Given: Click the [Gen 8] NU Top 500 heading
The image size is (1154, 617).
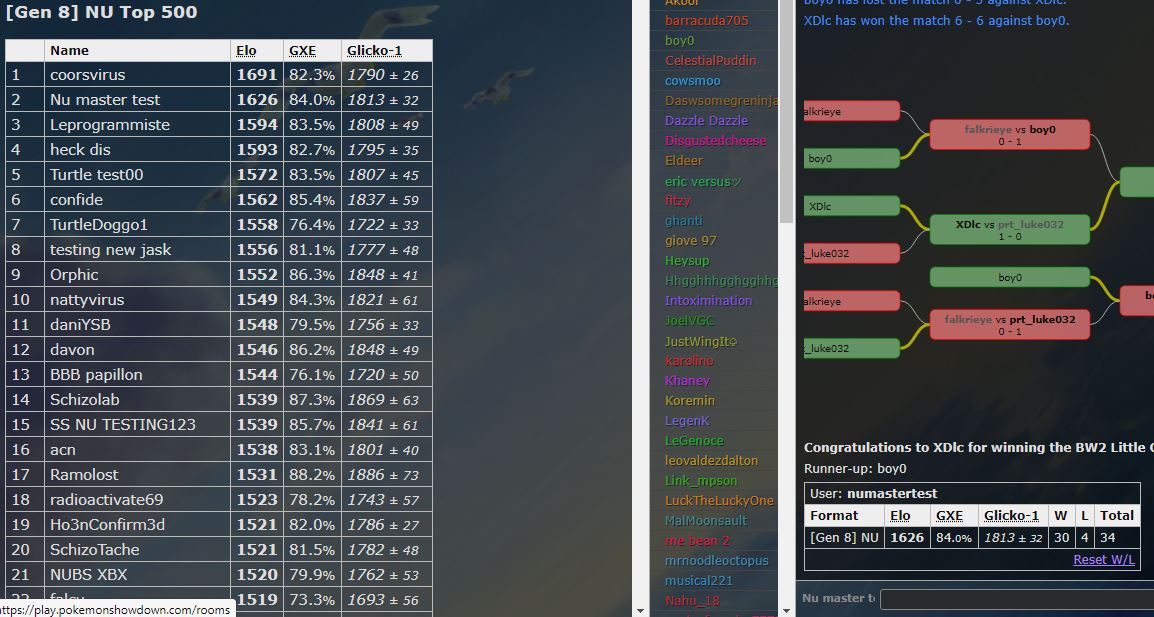Looking at the screenshot, I should click(102, 13).
